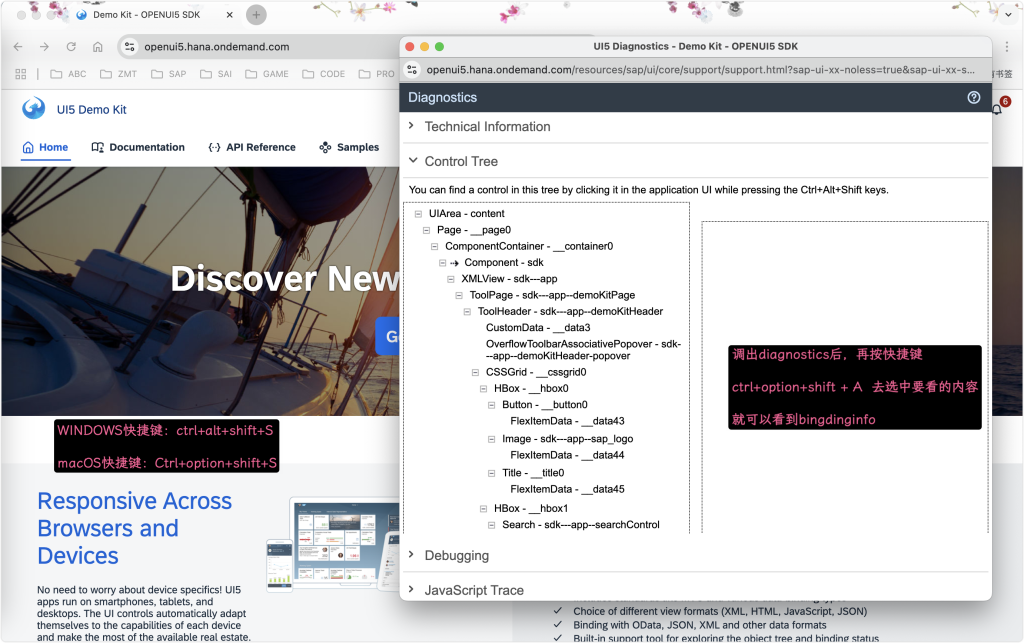This screenshot has height=643, width=1024.
Task: Expand the Technical Information section
Action: click(x=487, y=127)
